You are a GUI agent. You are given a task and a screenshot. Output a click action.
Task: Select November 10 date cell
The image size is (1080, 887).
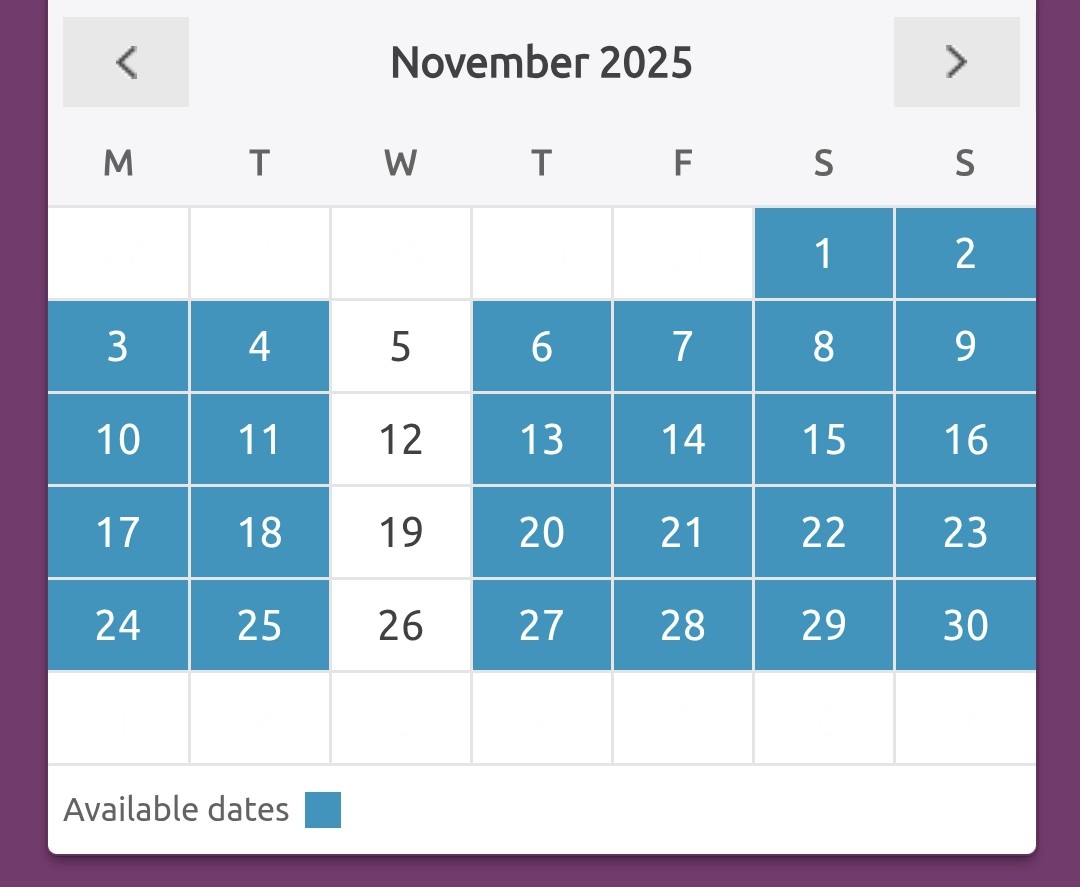pos(118,439)
